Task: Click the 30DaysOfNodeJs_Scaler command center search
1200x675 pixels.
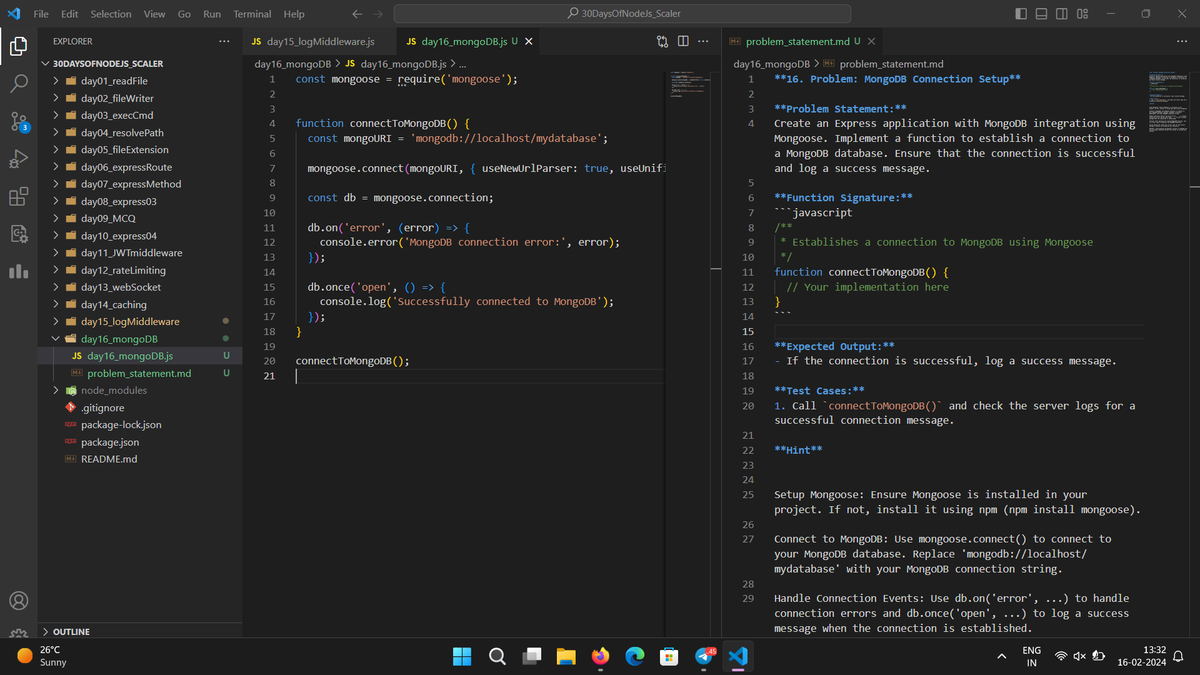Action: pos(622,14)
